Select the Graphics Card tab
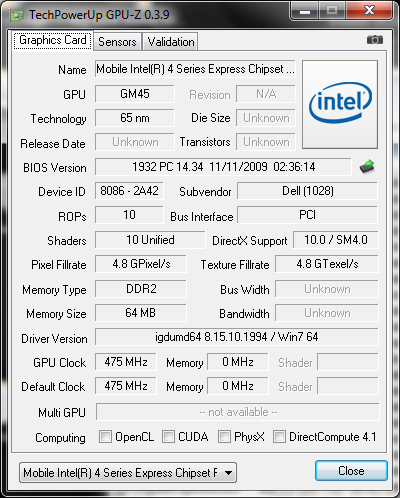The height and width of the screenshot is (498, 400). [x=53, y=40]
